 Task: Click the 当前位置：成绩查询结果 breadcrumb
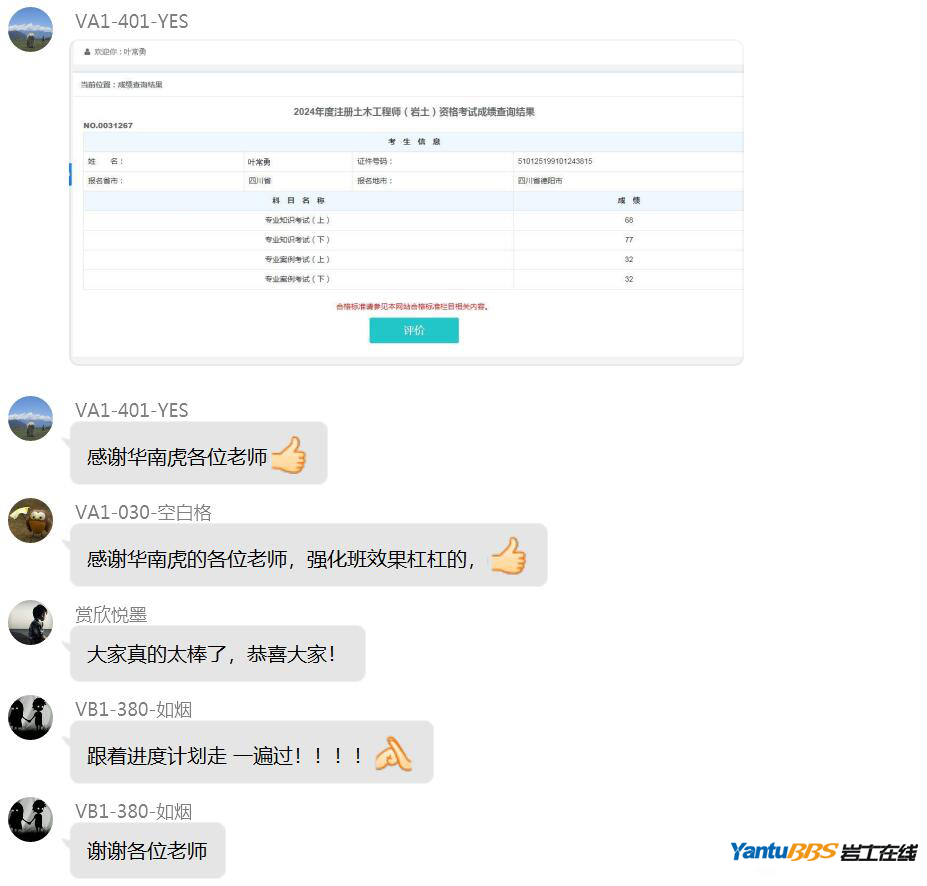tap(122, 85)
